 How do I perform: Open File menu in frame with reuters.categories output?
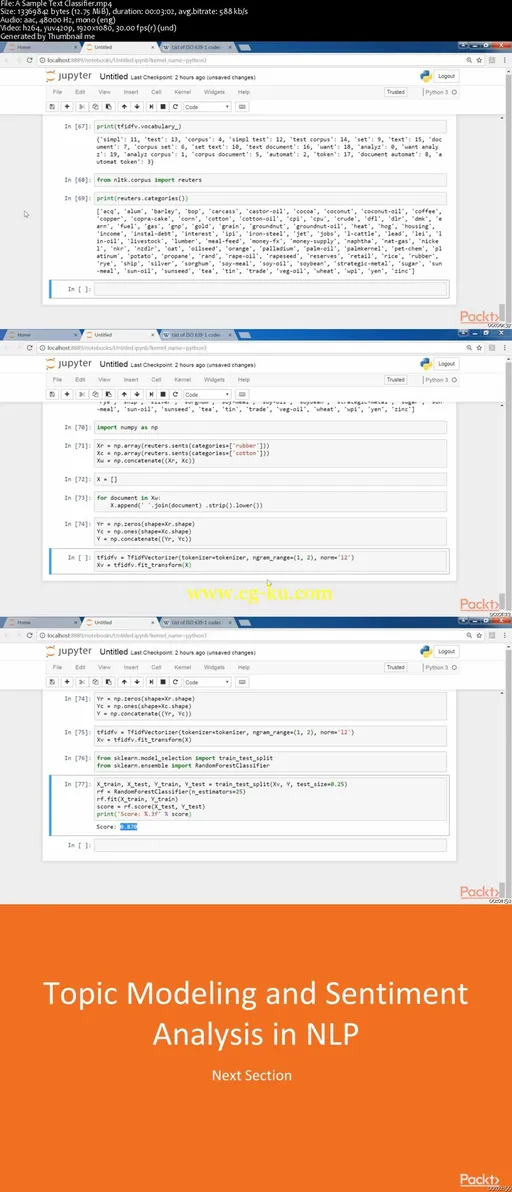pyautogui.click(x=57, y=92)
